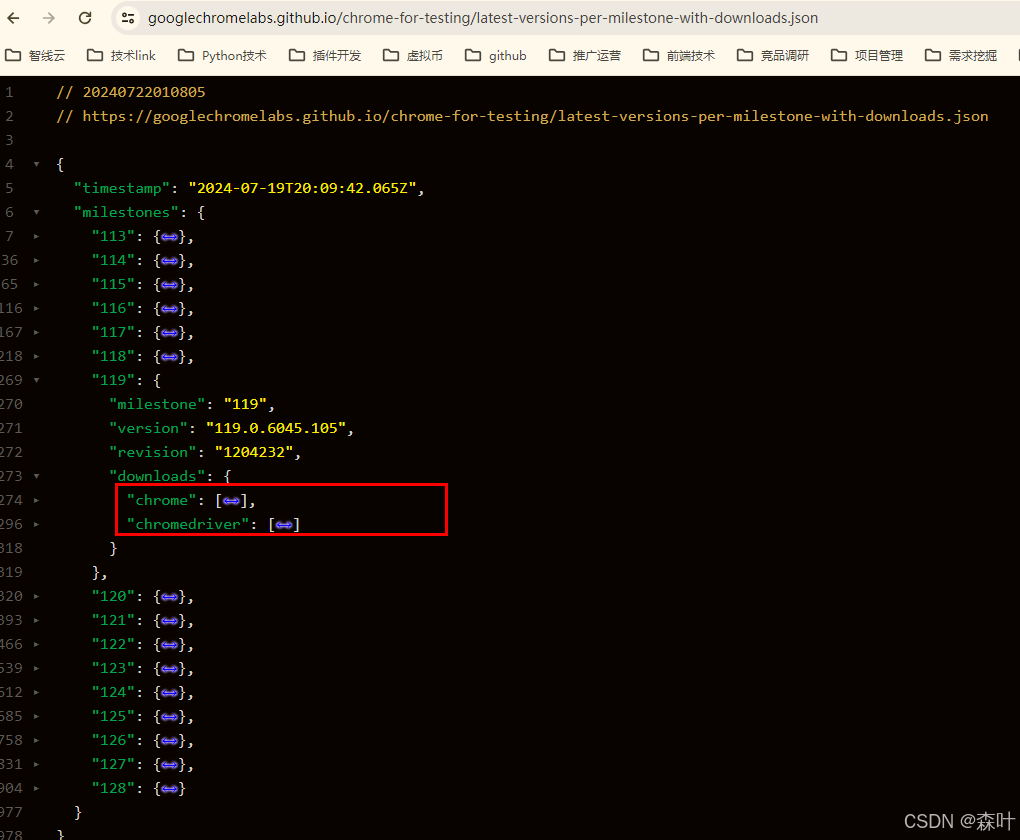The image size is (1020, 840).
Task: Open the 插件开发 bookmark folder
Action: pos(325,55)
